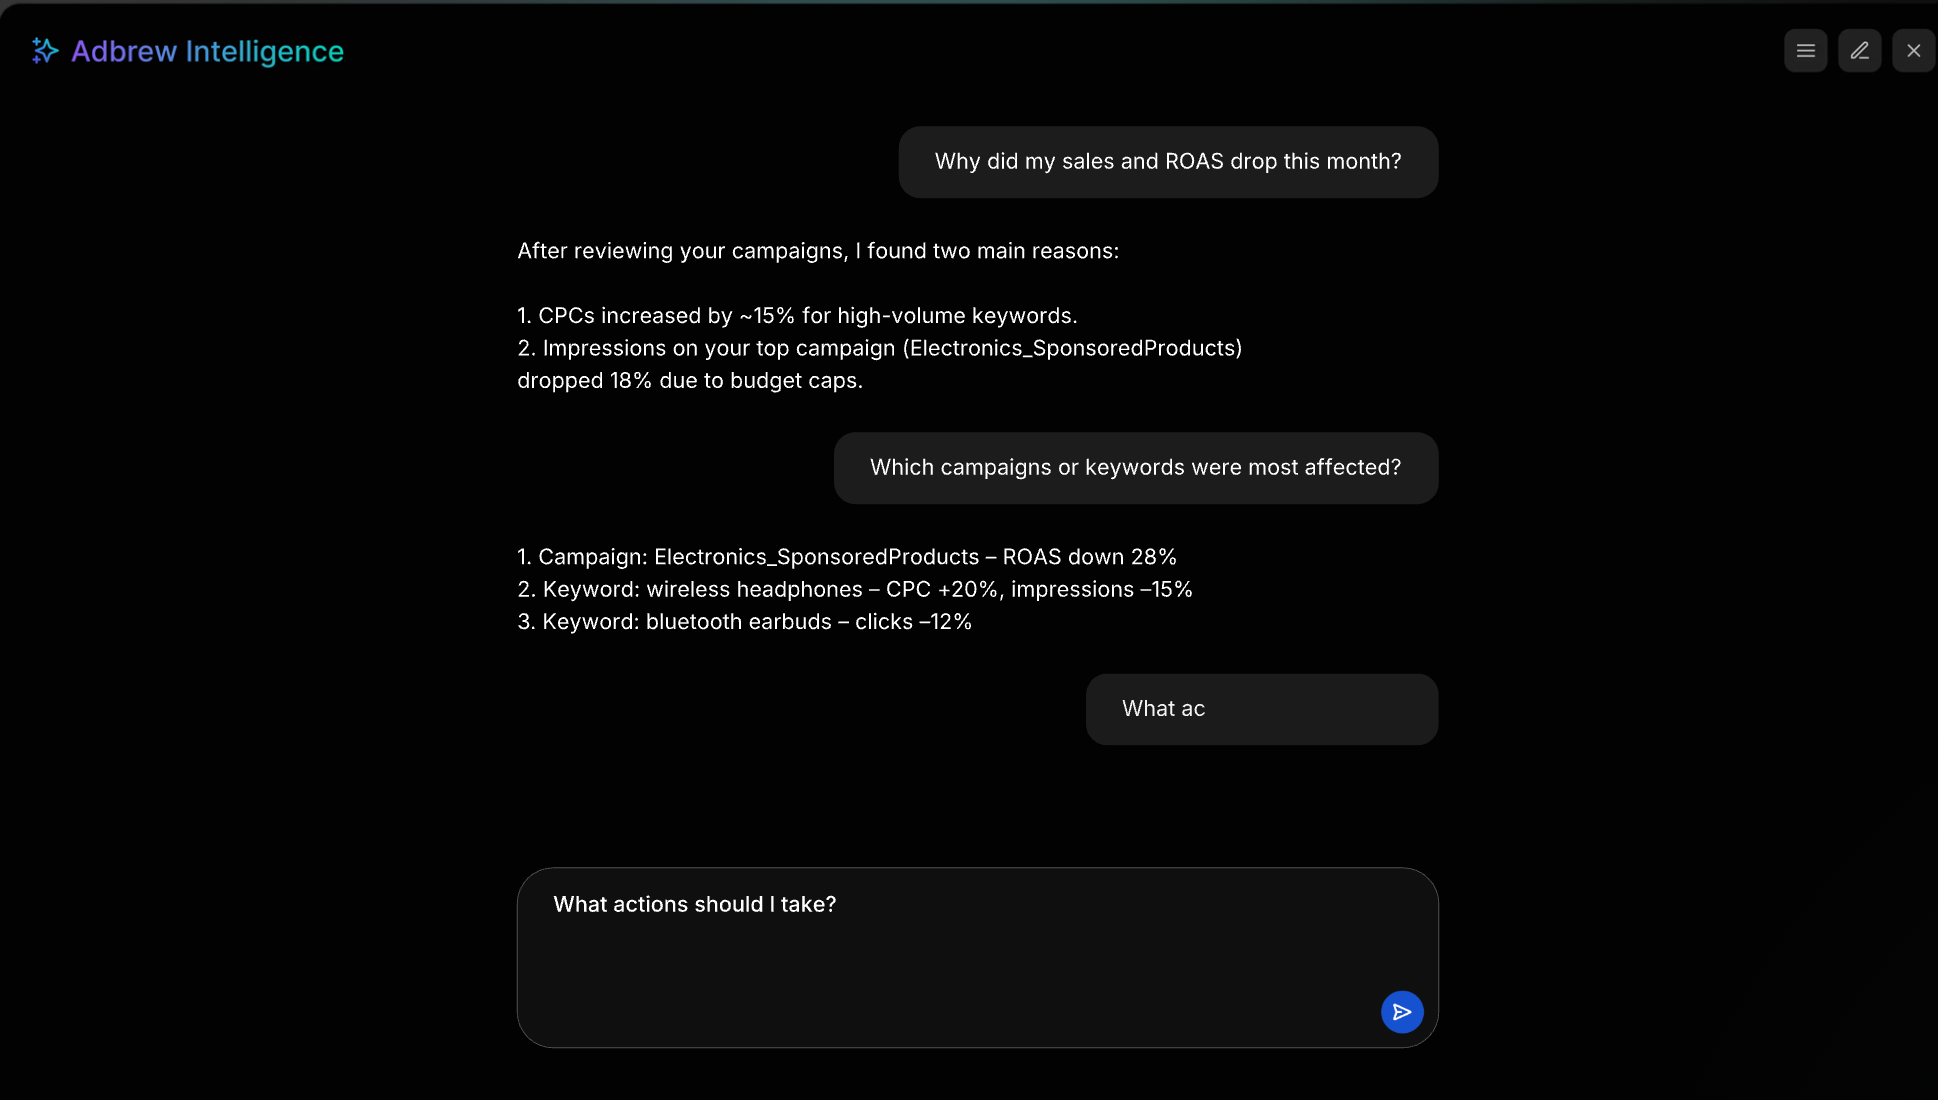This screenshot has height=1100, width=1938.
Task: Click 'Keyword: wireless headphones' text
Action: [702, 590]
